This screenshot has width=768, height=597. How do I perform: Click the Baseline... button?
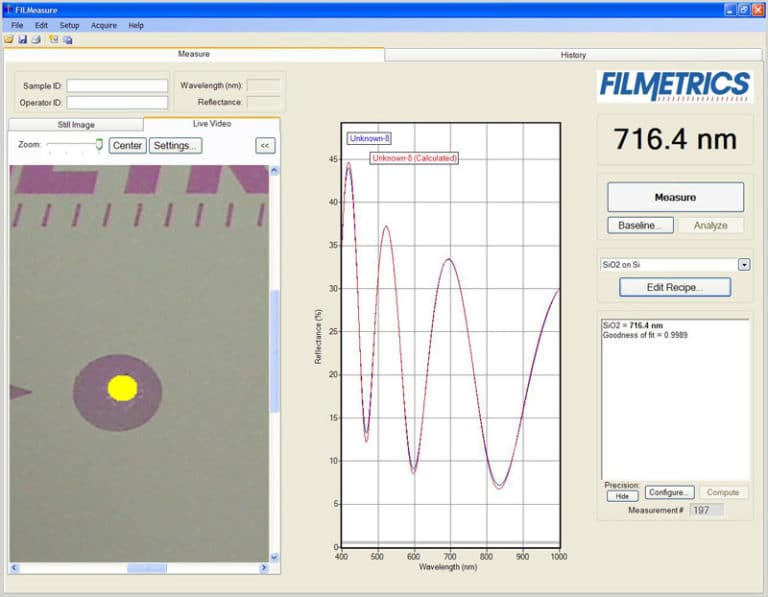(639, 225)
